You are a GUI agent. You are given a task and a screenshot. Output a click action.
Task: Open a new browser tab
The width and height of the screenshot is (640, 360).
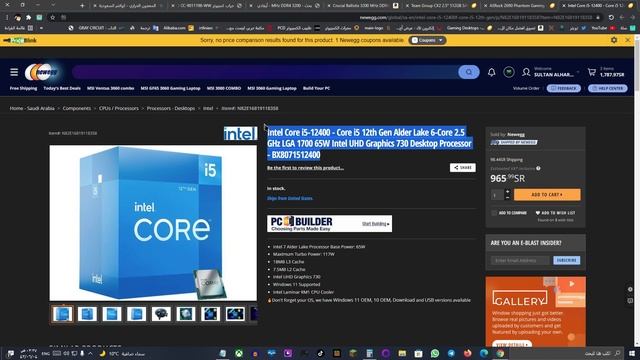click(x=82, y=6)
